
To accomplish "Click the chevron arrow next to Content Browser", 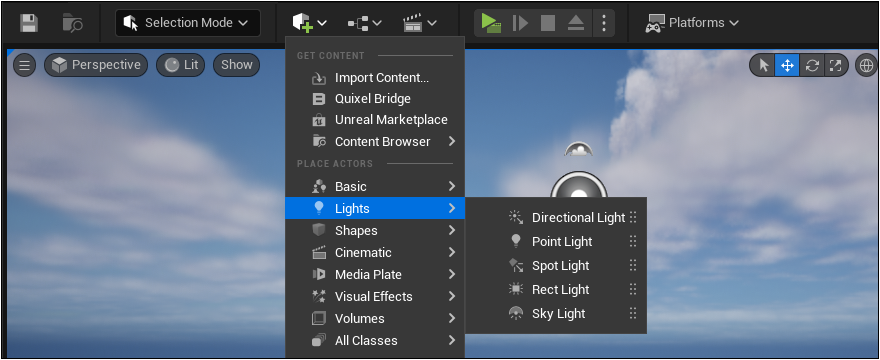I will [452, 142].
